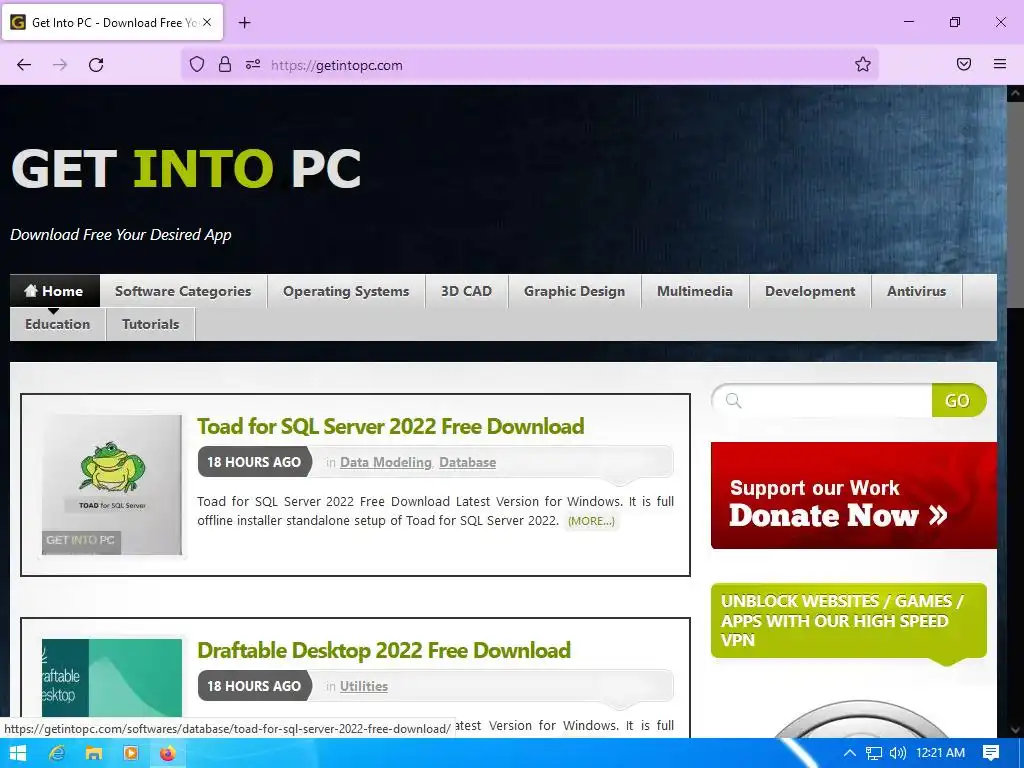This screenshot has height=768, width=1024.
Task: Open the tracking protection shield icon
Action: click(x=197, y=64)
